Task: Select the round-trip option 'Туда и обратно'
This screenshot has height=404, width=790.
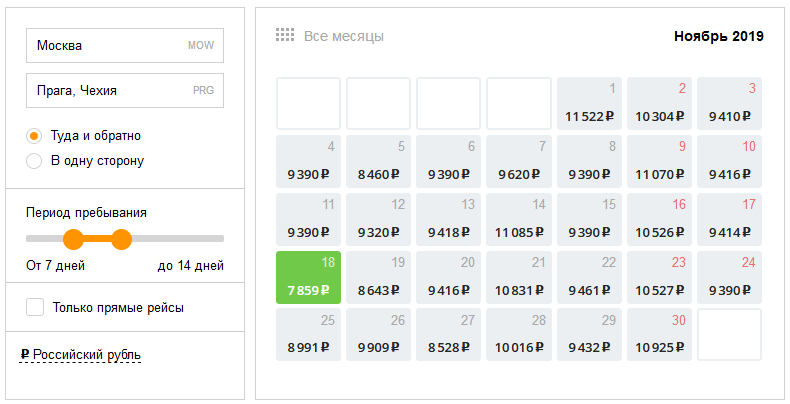Action: click(34, 135)
